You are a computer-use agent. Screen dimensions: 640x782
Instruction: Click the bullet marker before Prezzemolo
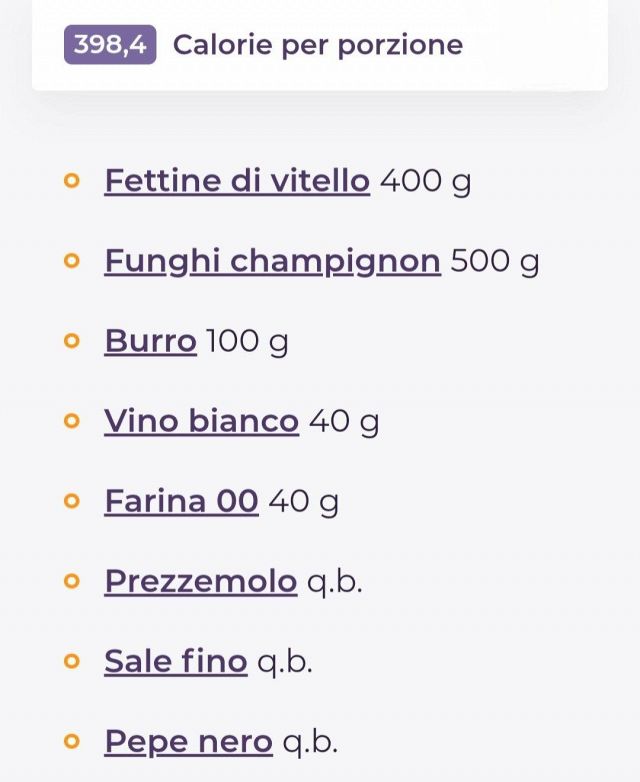72,581
